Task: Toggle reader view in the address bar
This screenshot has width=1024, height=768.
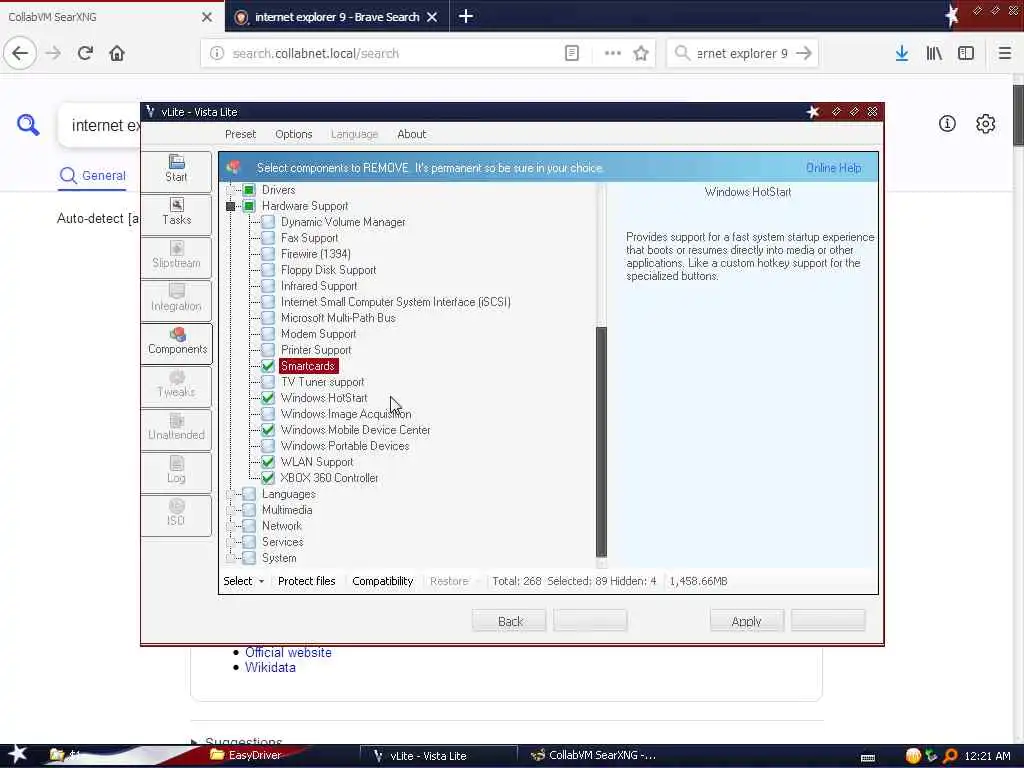Action: [571, 54]
